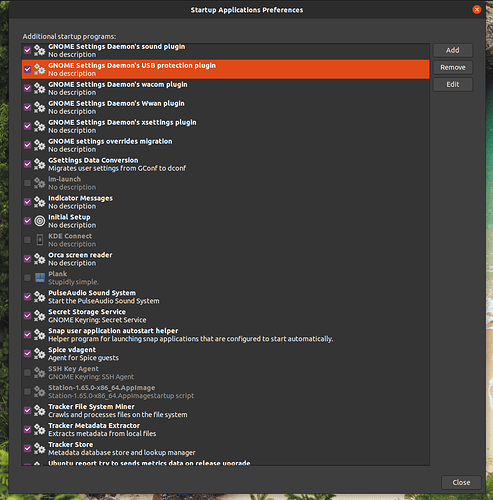Select 'Snap user application autostart helper' title
Image resolution: width=493 pixels, height=500 pixels.
pos(113,331)
